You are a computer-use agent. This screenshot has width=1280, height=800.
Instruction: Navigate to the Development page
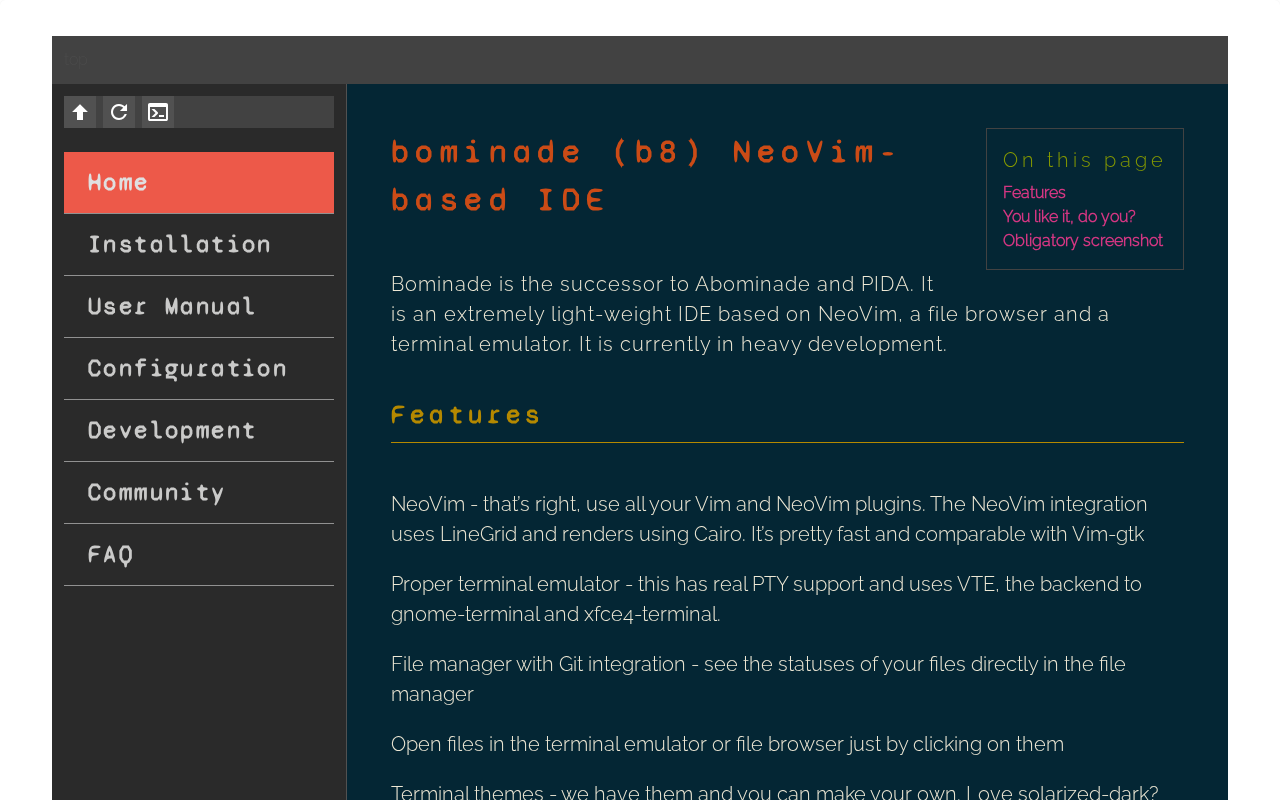click(x=199, y=431)
